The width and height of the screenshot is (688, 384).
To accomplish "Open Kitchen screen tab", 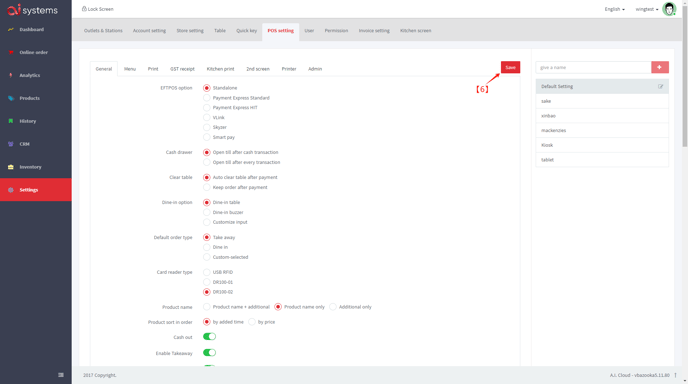I will coord(416,31).
